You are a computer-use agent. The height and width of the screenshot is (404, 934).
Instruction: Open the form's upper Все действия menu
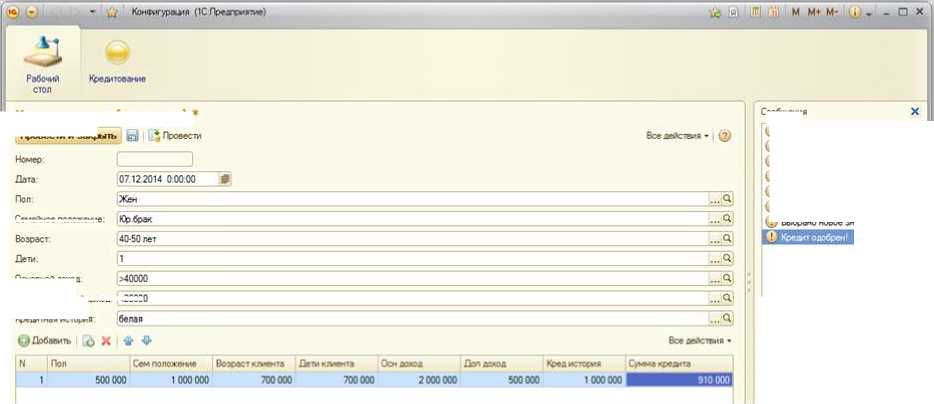click(x=678, y=136)
